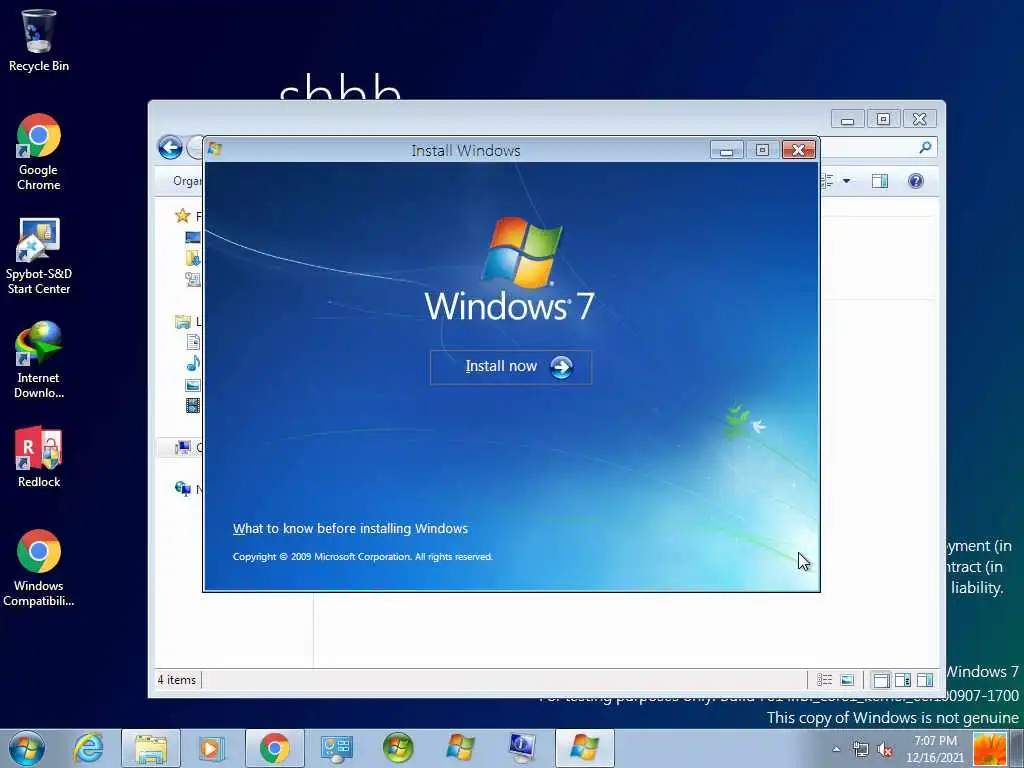Select Desktop icon under Favorites in Explorer

coord(193,237)
